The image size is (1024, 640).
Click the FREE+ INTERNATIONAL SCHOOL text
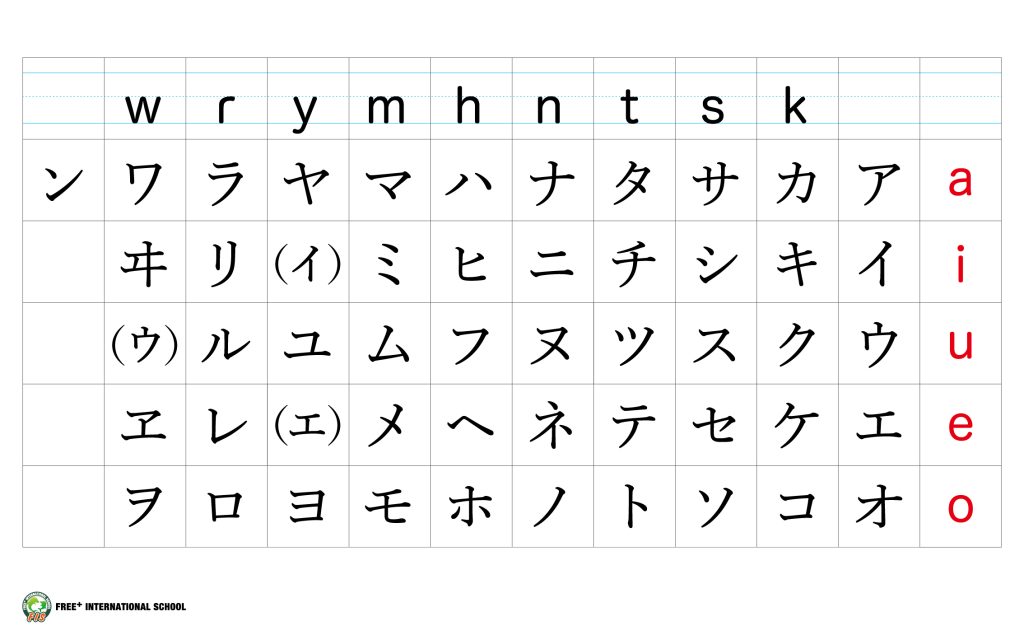[x=124, y=607]
